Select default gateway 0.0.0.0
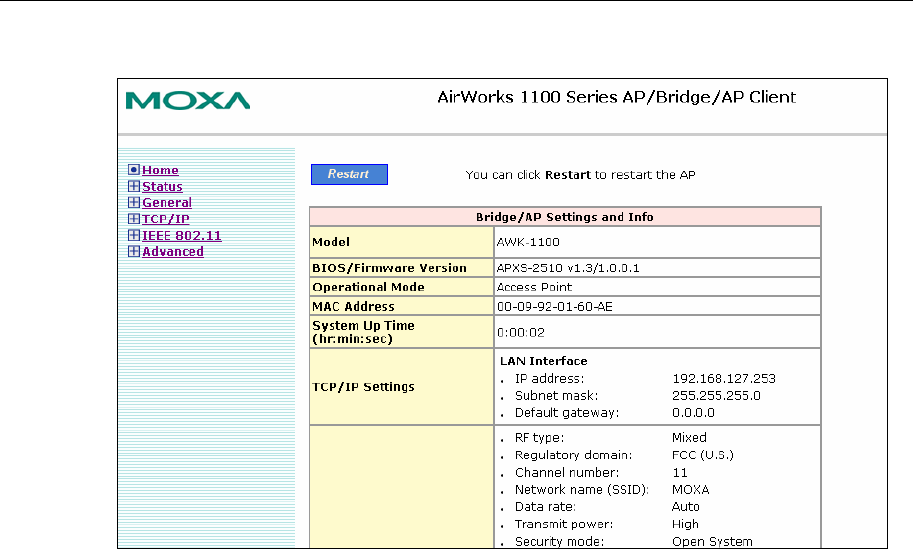This screenshot has width=913, height=549. [x=693, y=413]
